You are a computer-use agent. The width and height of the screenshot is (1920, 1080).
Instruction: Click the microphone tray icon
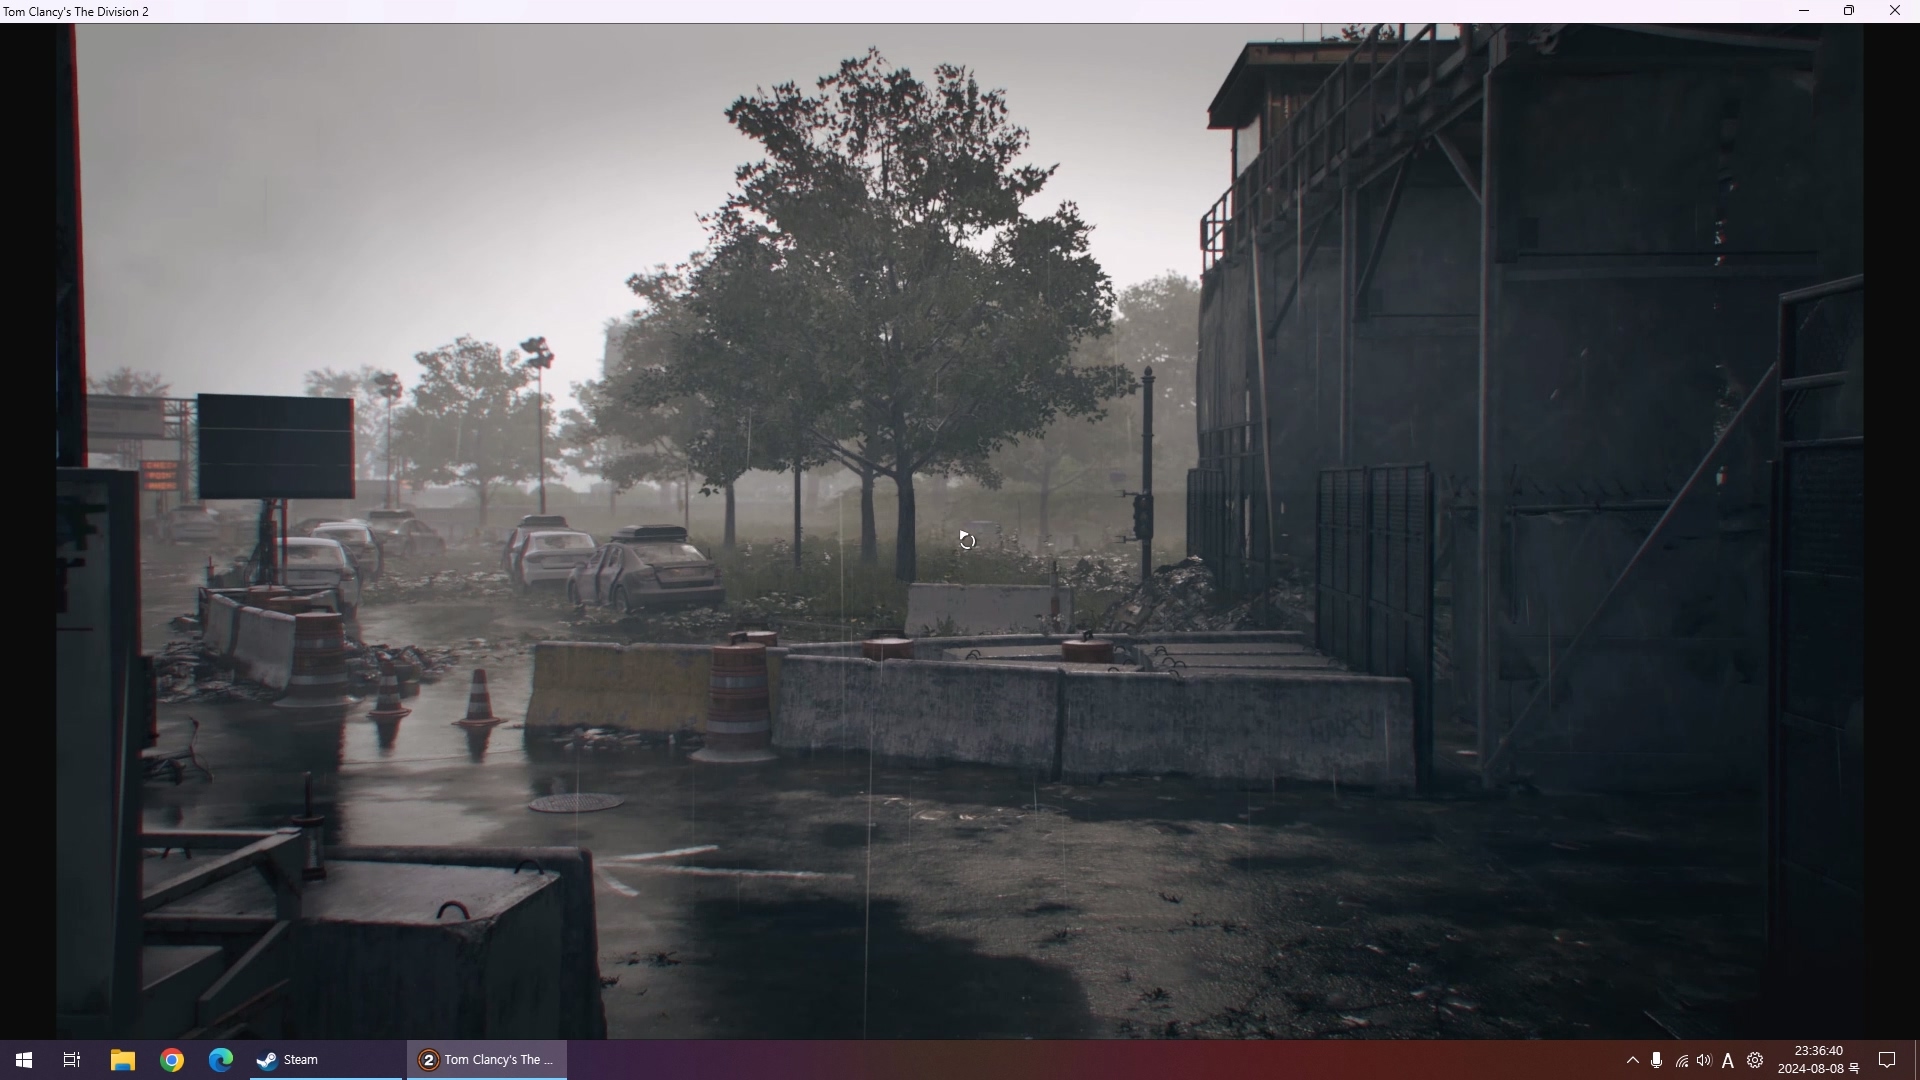pos(1657,1060)
